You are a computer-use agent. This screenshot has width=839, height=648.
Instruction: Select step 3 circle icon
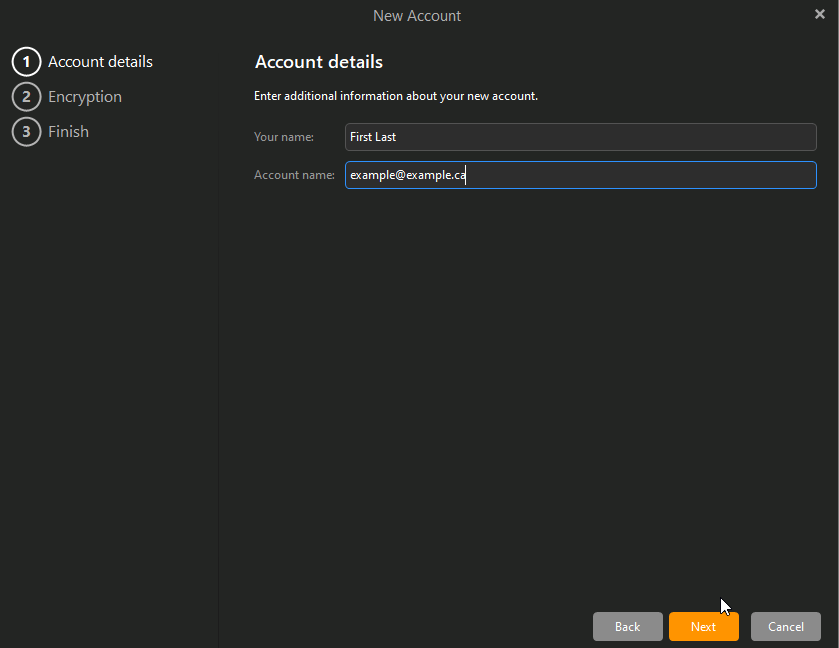26,132
